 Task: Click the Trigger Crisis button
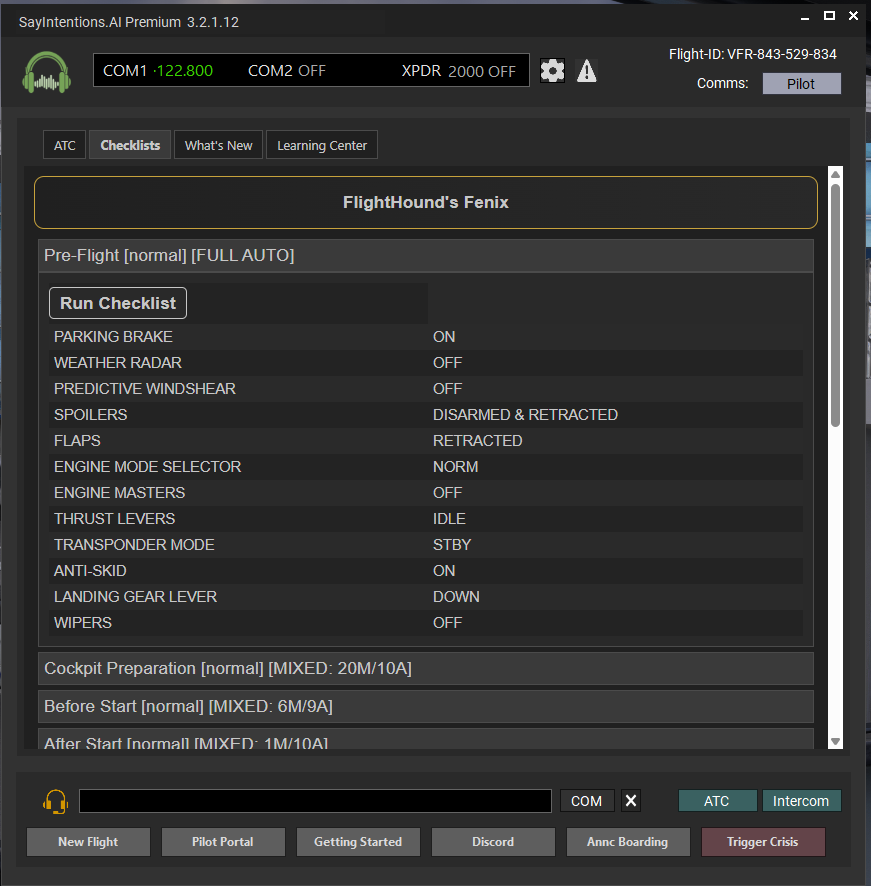pos(763,842)
